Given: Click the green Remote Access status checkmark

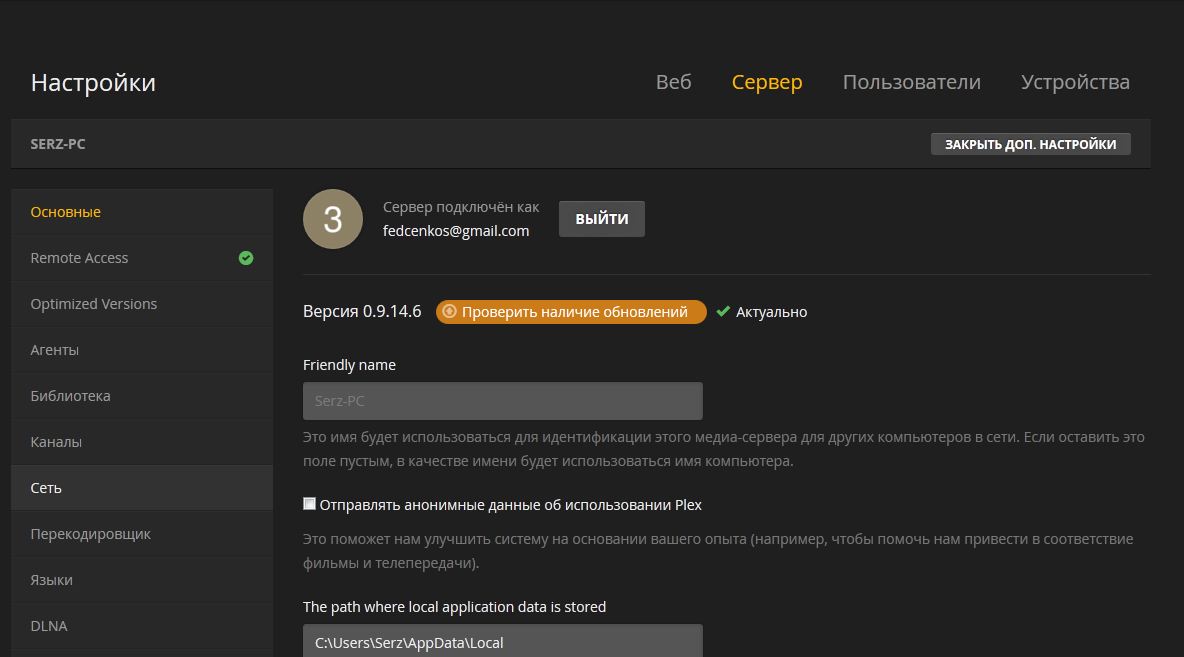Looking at the screenshot, I should click(246, 258).
